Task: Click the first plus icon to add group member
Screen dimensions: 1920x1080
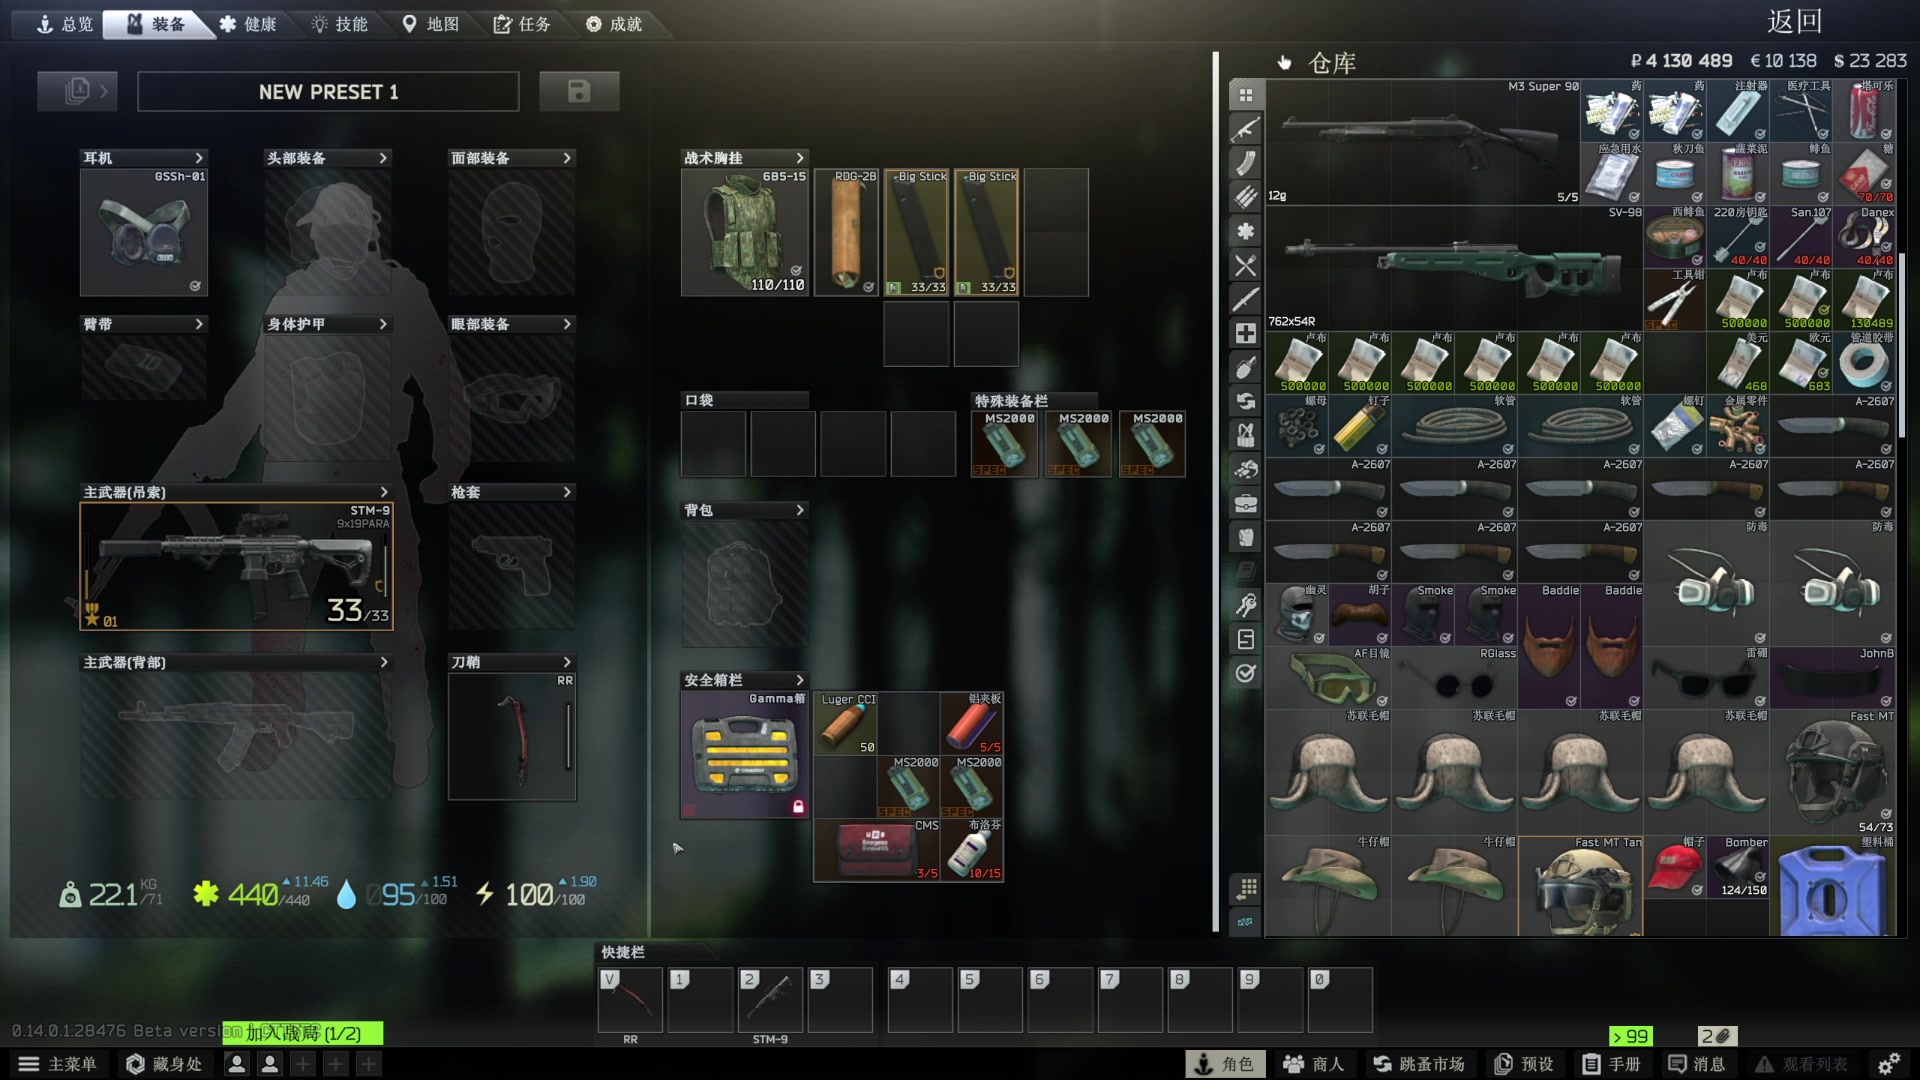Action: coord(303,1064)
